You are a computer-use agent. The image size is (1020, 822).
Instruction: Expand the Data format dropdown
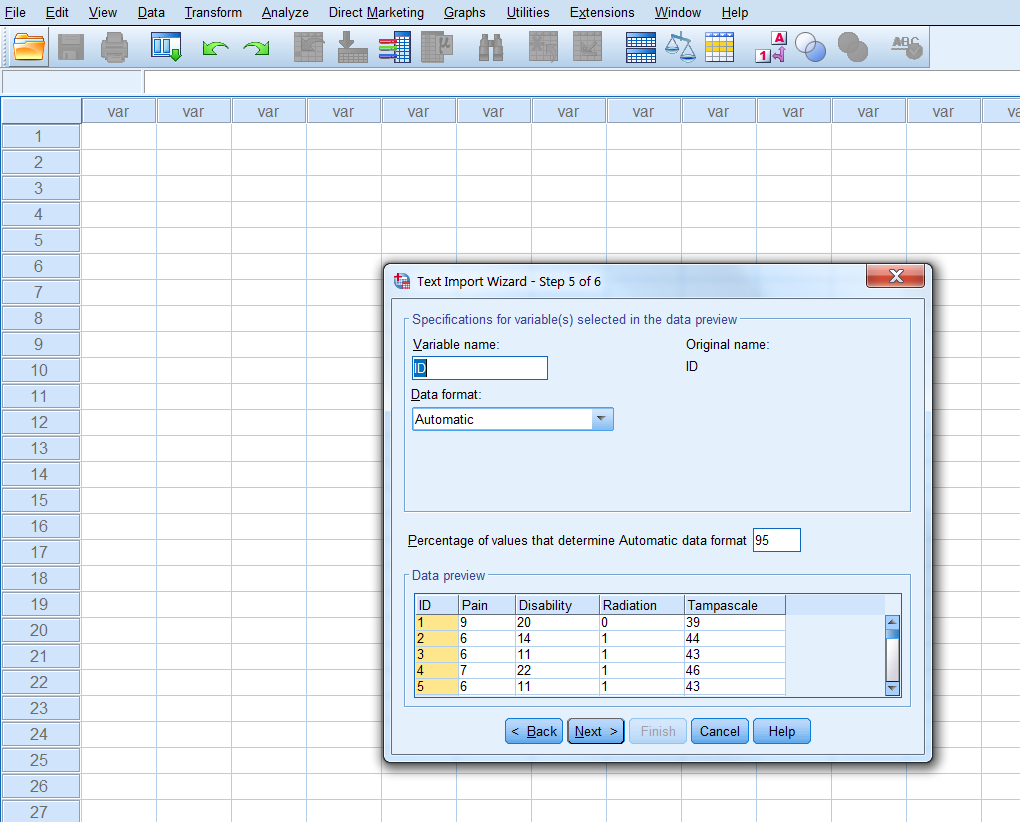pos(601,420)
